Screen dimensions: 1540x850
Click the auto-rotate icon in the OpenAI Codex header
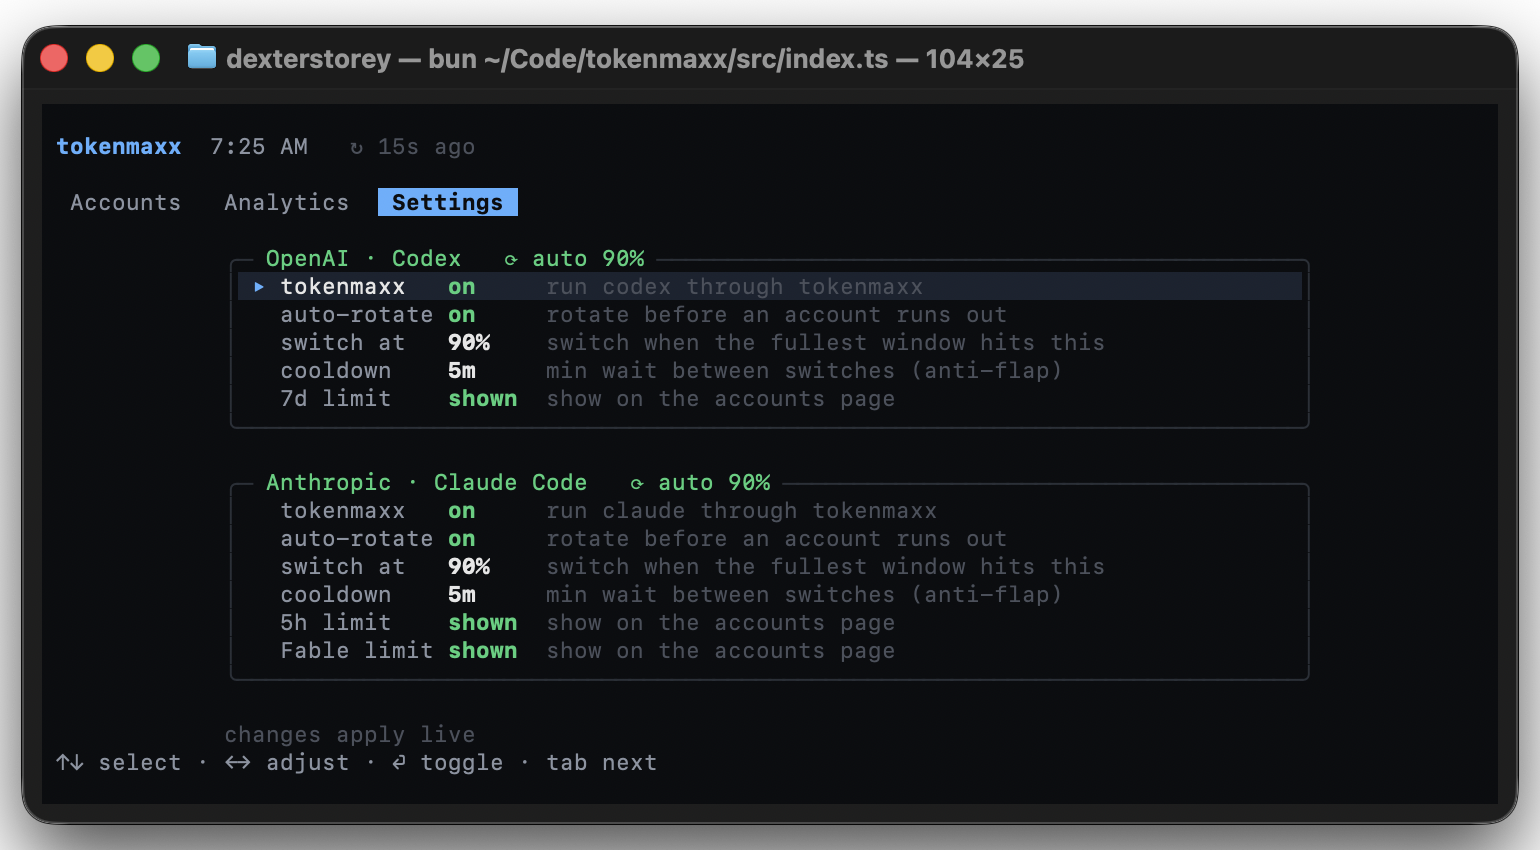pyautogui.click(x=511, y=260)
